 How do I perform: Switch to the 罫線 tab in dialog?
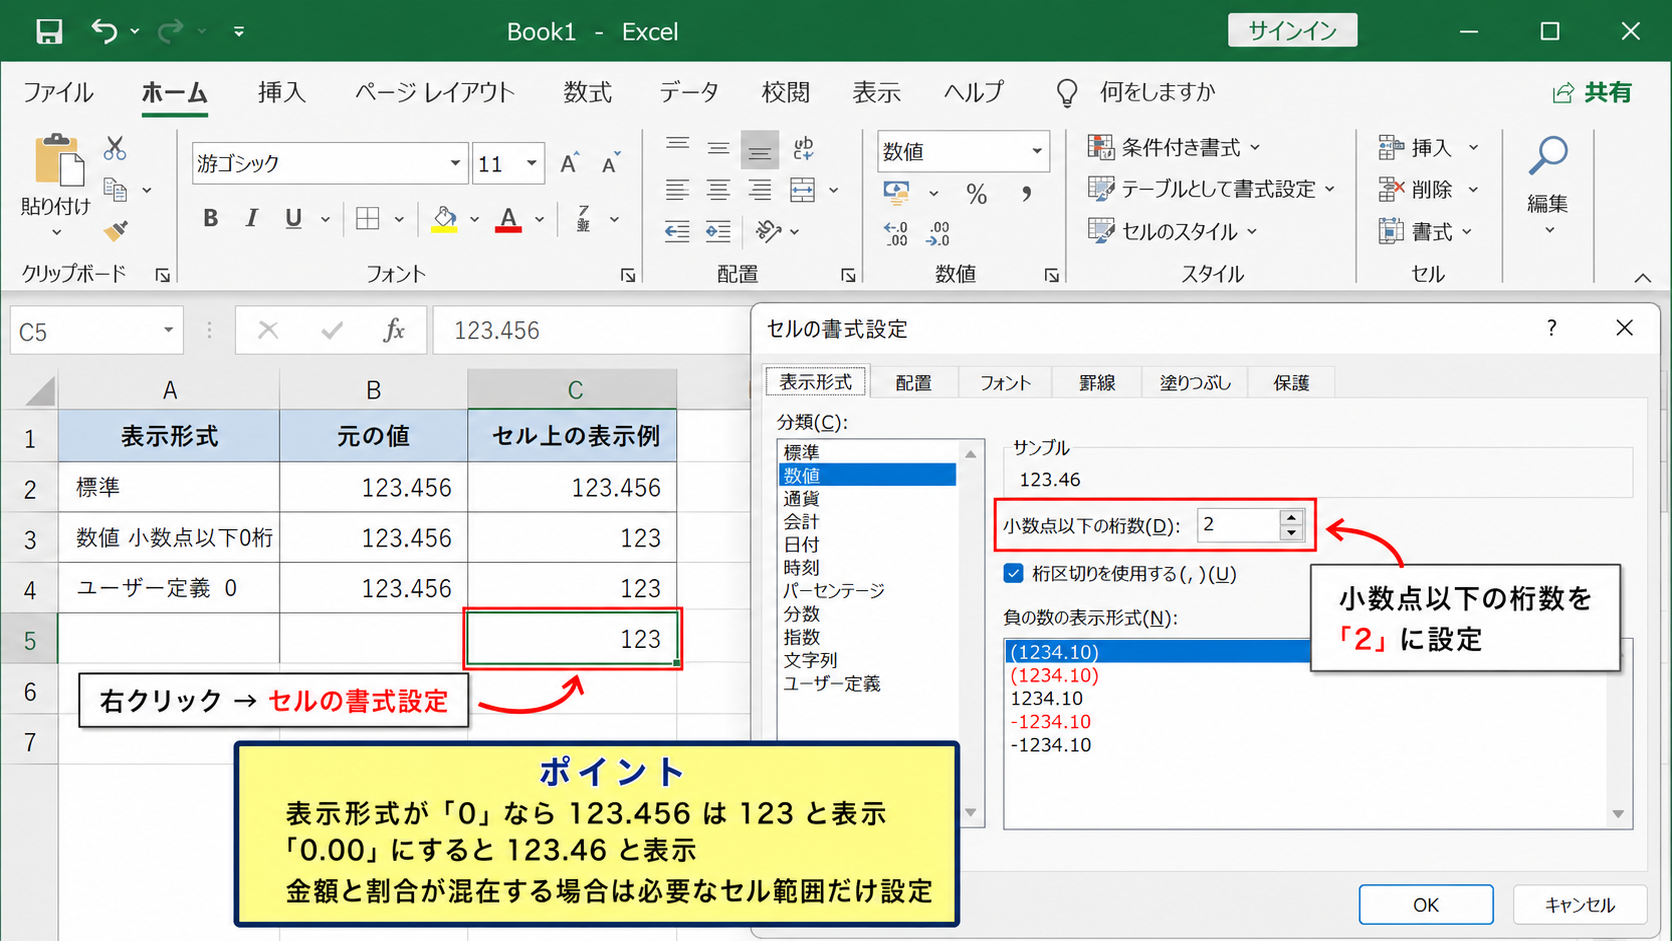point(1096,383)
